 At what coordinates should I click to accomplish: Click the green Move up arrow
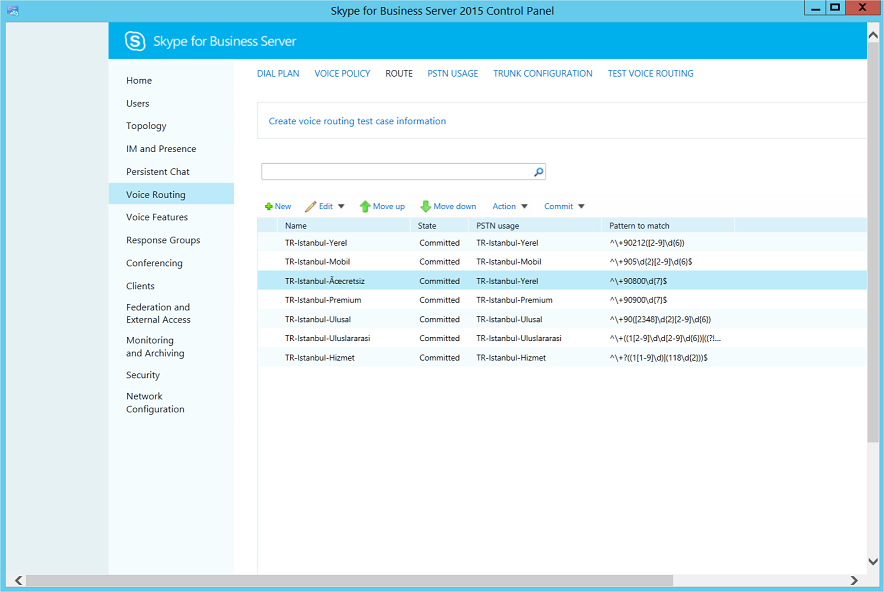click(365, 207)
